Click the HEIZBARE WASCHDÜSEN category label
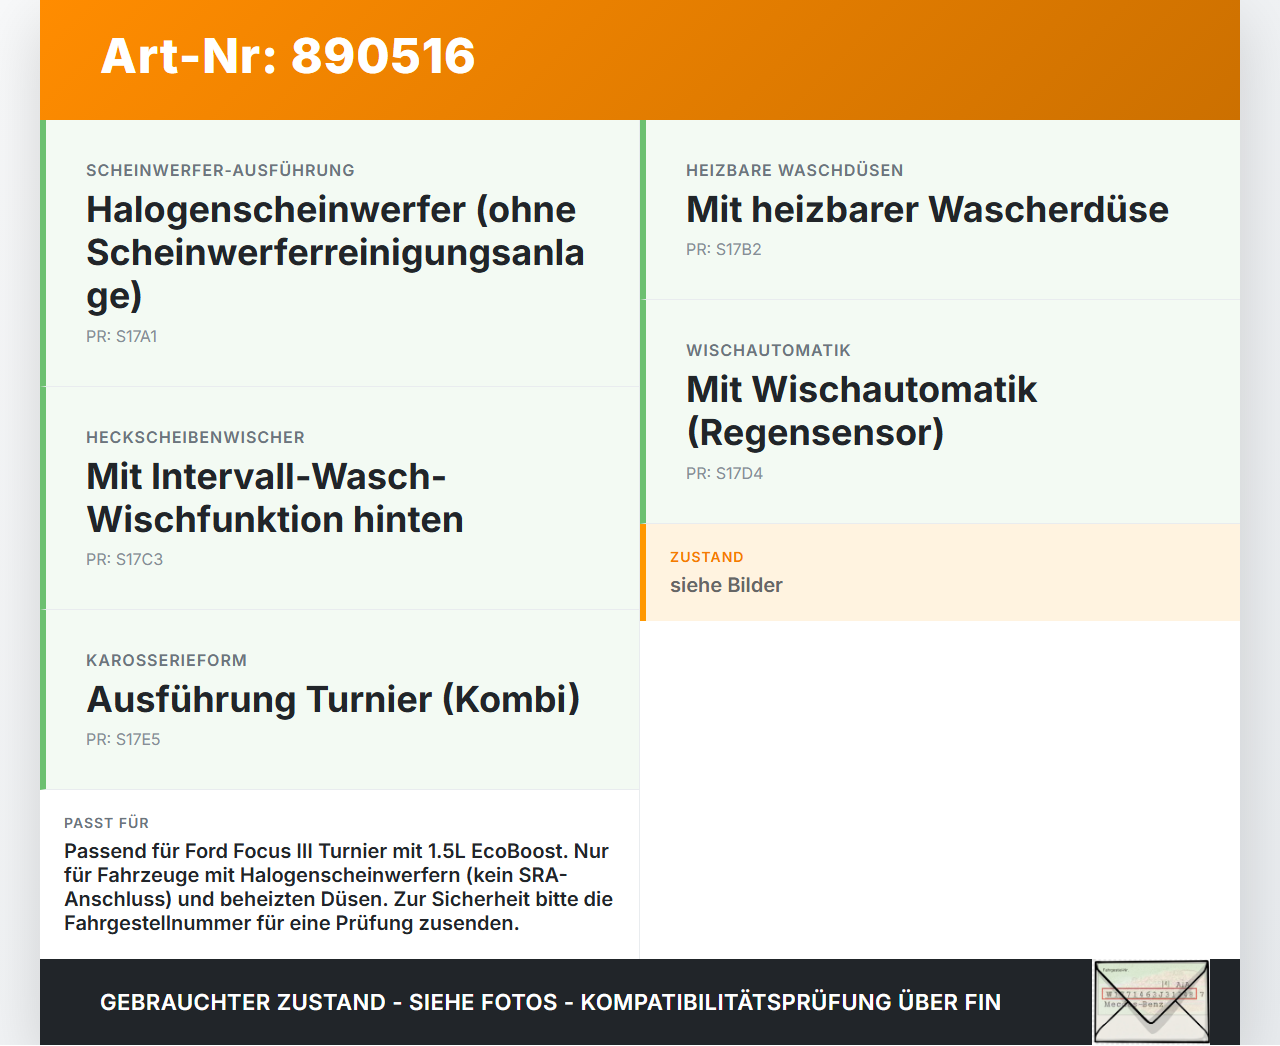1280x1046 pixels. click(794, 171)
